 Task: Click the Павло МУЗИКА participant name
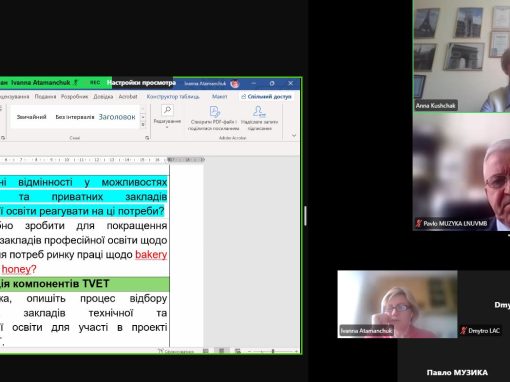click(x=457, y=372)
